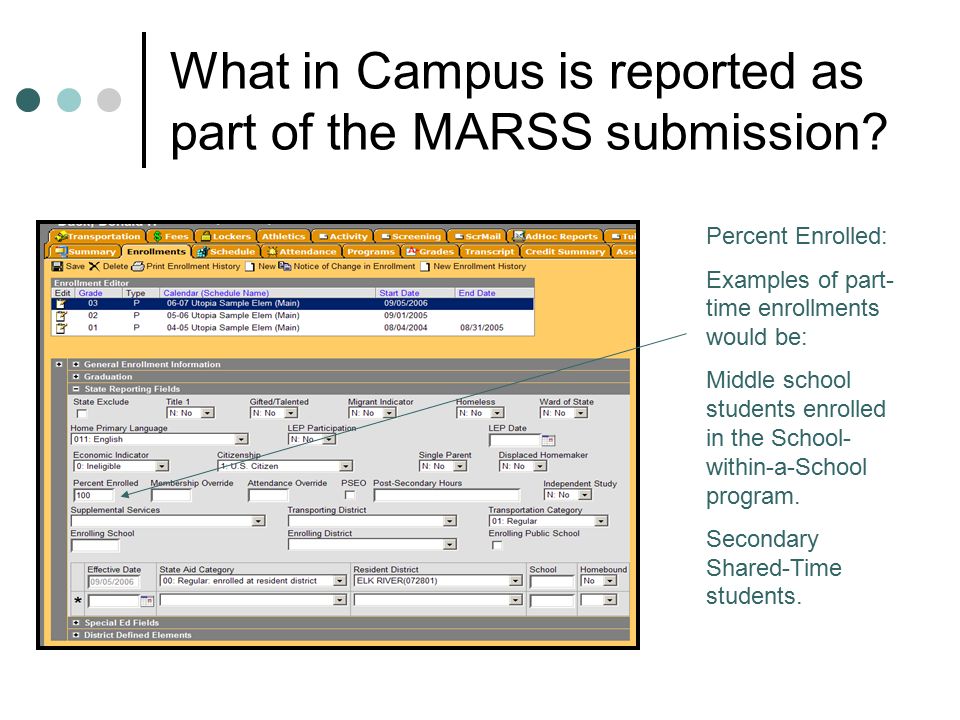Go to the Schedule tab
960x720 pixels.
click(x=226, y=252)
